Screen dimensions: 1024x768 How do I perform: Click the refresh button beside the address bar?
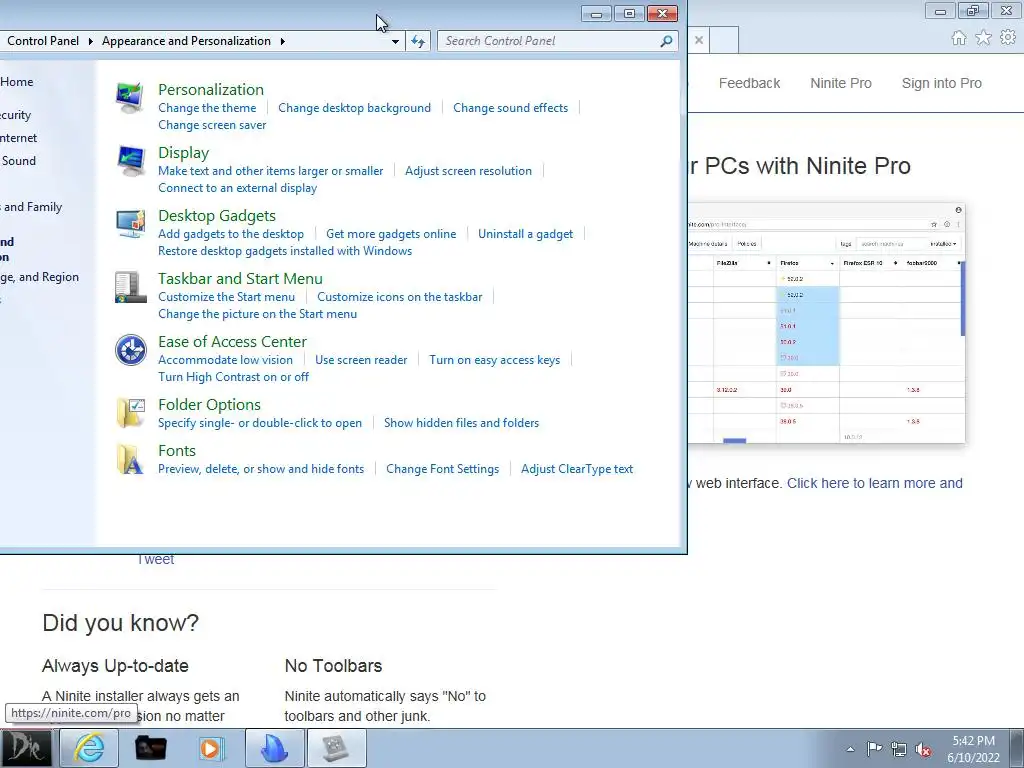pos(418,41)
